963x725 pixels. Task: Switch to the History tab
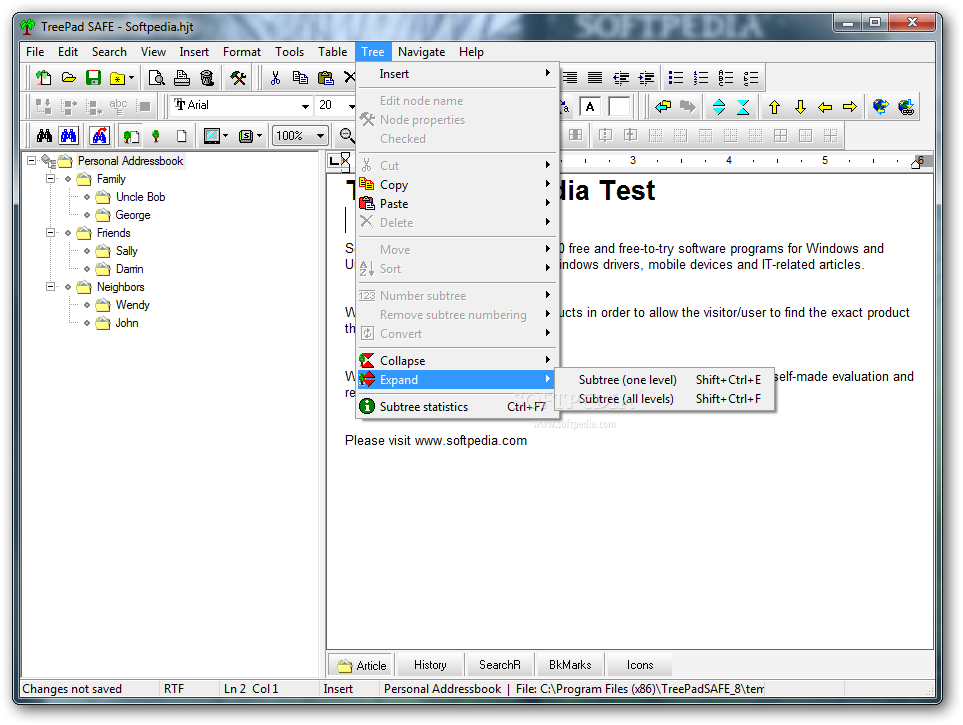(430, 665)
